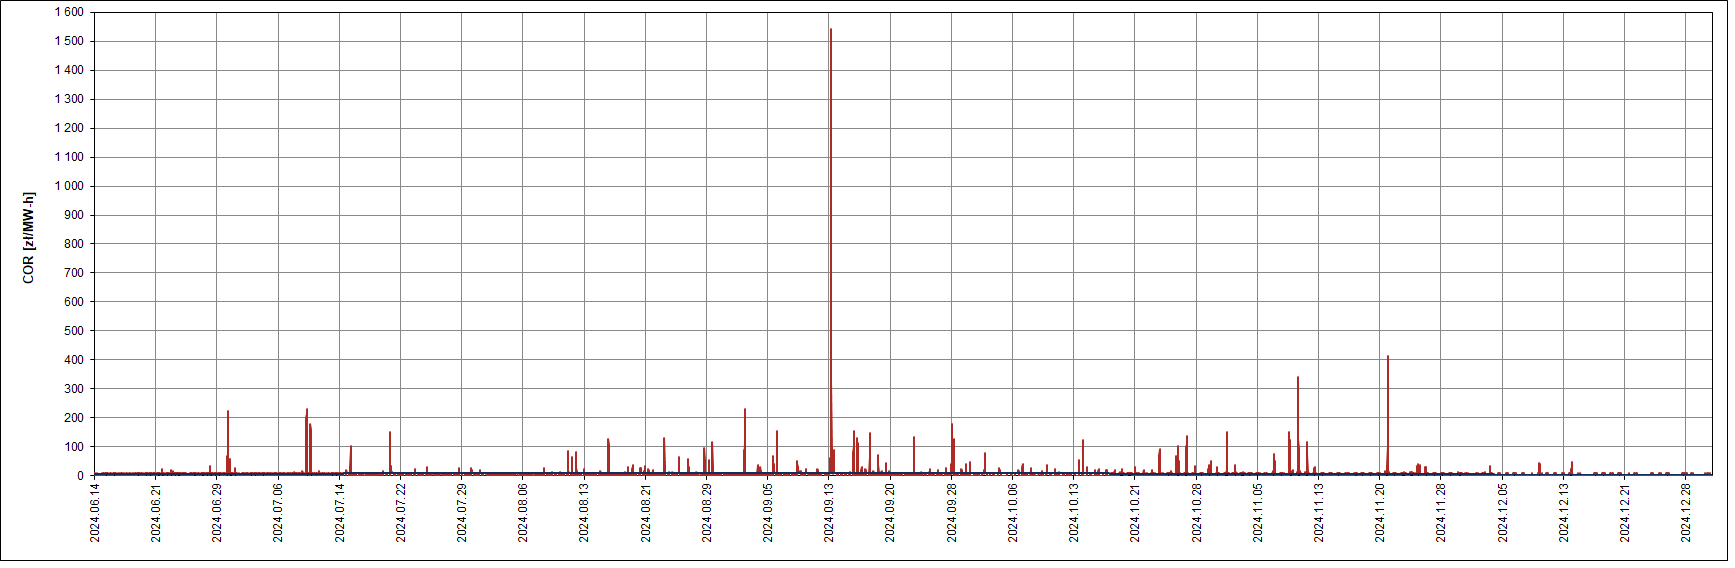The width and height of the screenshot is (1735, 568).
Task: Click the 2024.07.22 date label
Action: click(x=401, y=513)
